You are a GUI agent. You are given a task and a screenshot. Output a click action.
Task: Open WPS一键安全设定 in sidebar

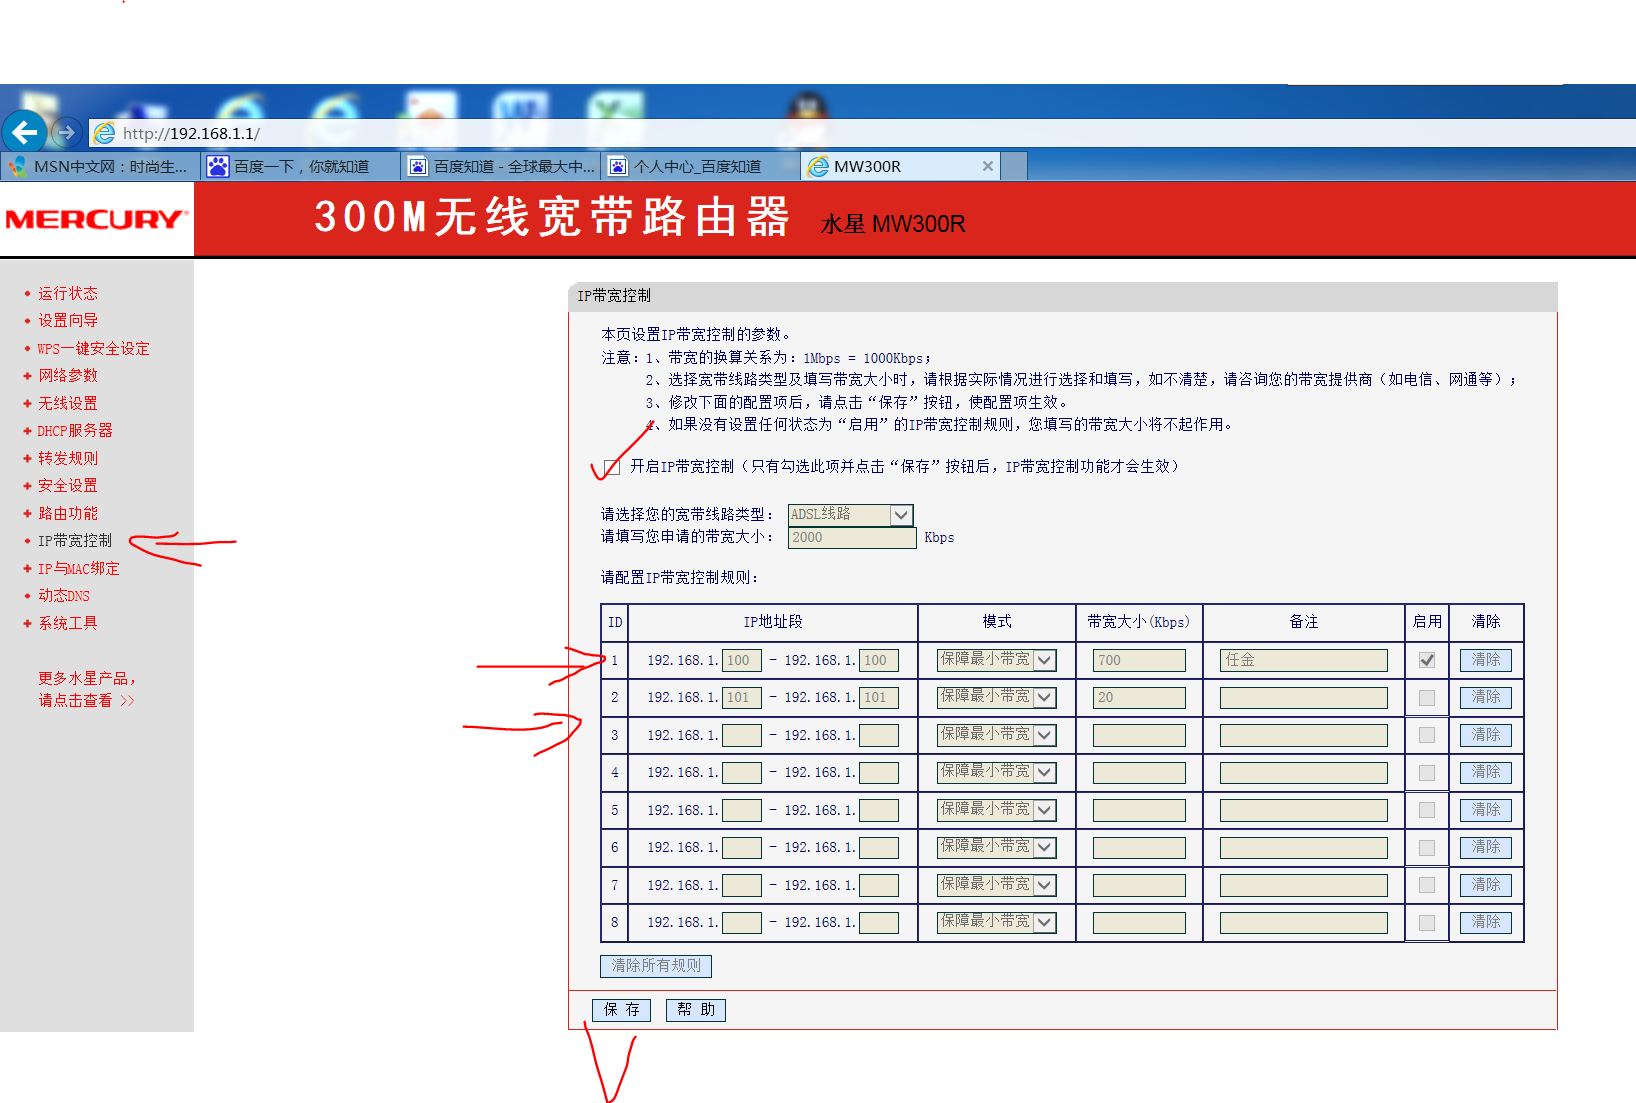(93, 348)
